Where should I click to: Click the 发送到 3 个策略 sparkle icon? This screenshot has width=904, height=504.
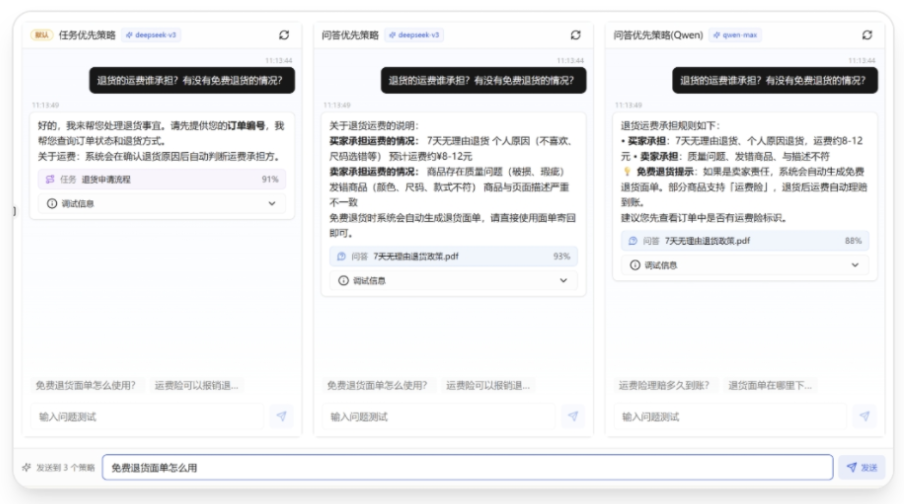pos(26,467)
